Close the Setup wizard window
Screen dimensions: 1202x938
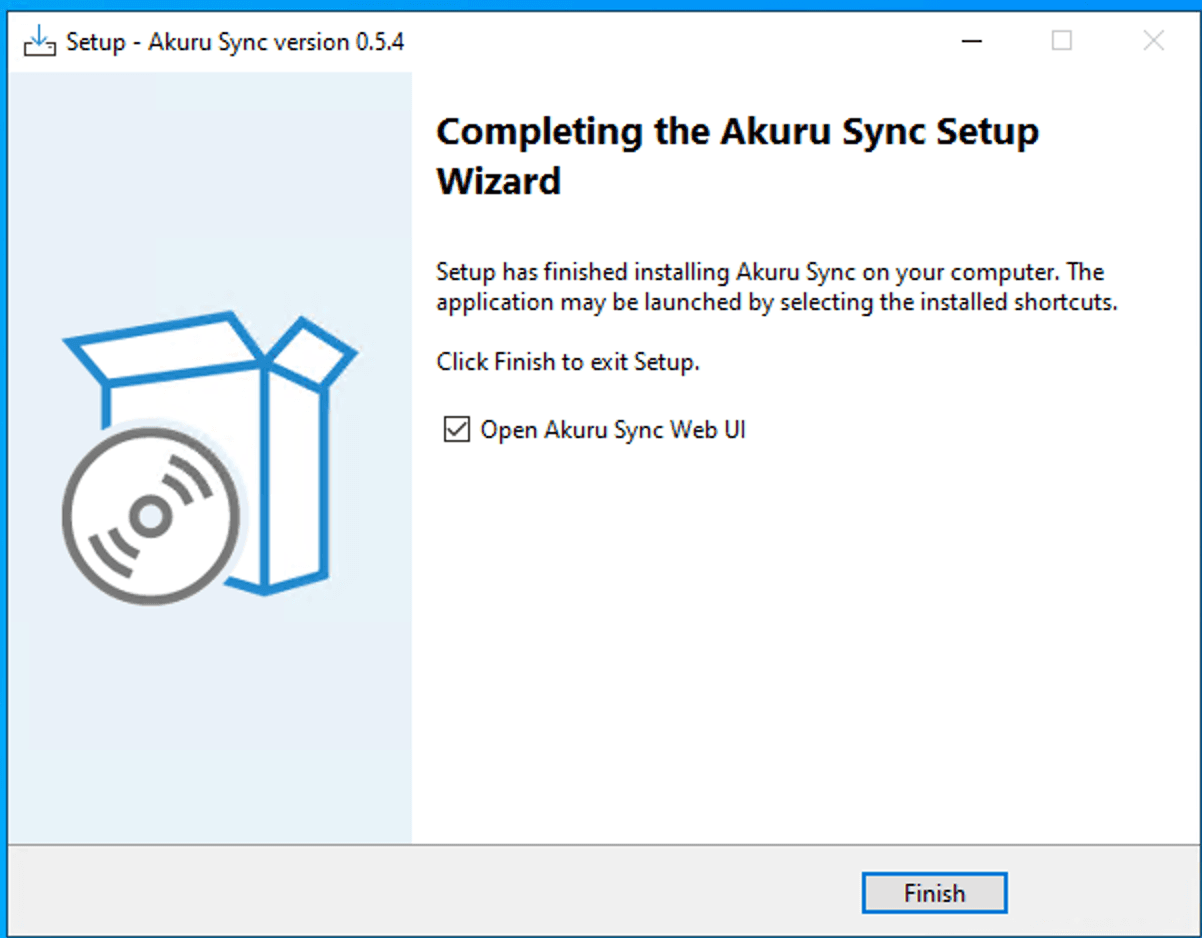tap(1153, 41)
